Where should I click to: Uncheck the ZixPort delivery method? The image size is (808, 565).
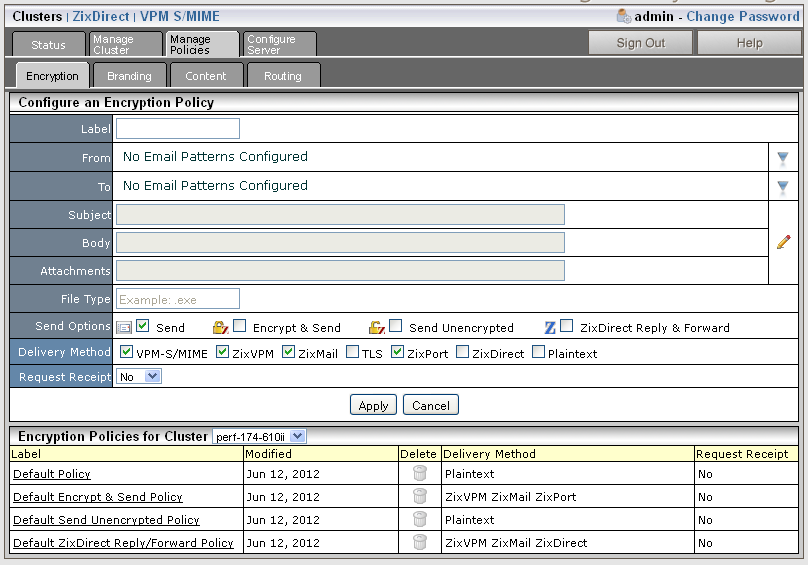tap(397, 352)
